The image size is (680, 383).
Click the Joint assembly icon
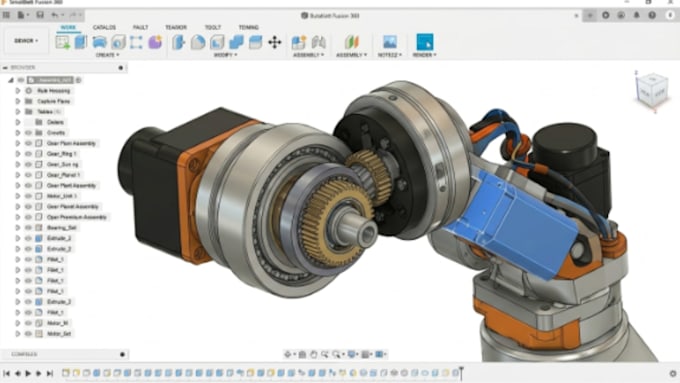pos(319,42)
